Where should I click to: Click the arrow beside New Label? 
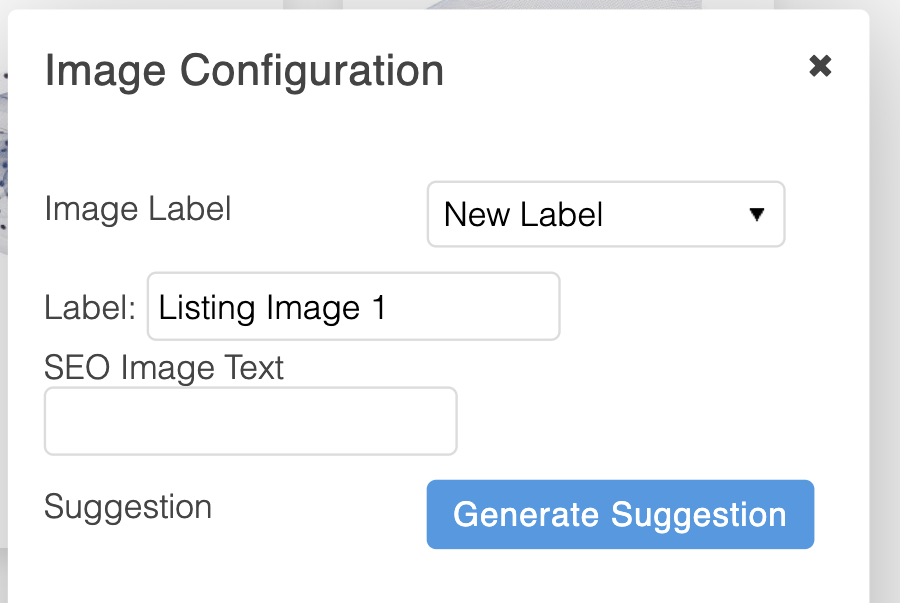point(757,214)
